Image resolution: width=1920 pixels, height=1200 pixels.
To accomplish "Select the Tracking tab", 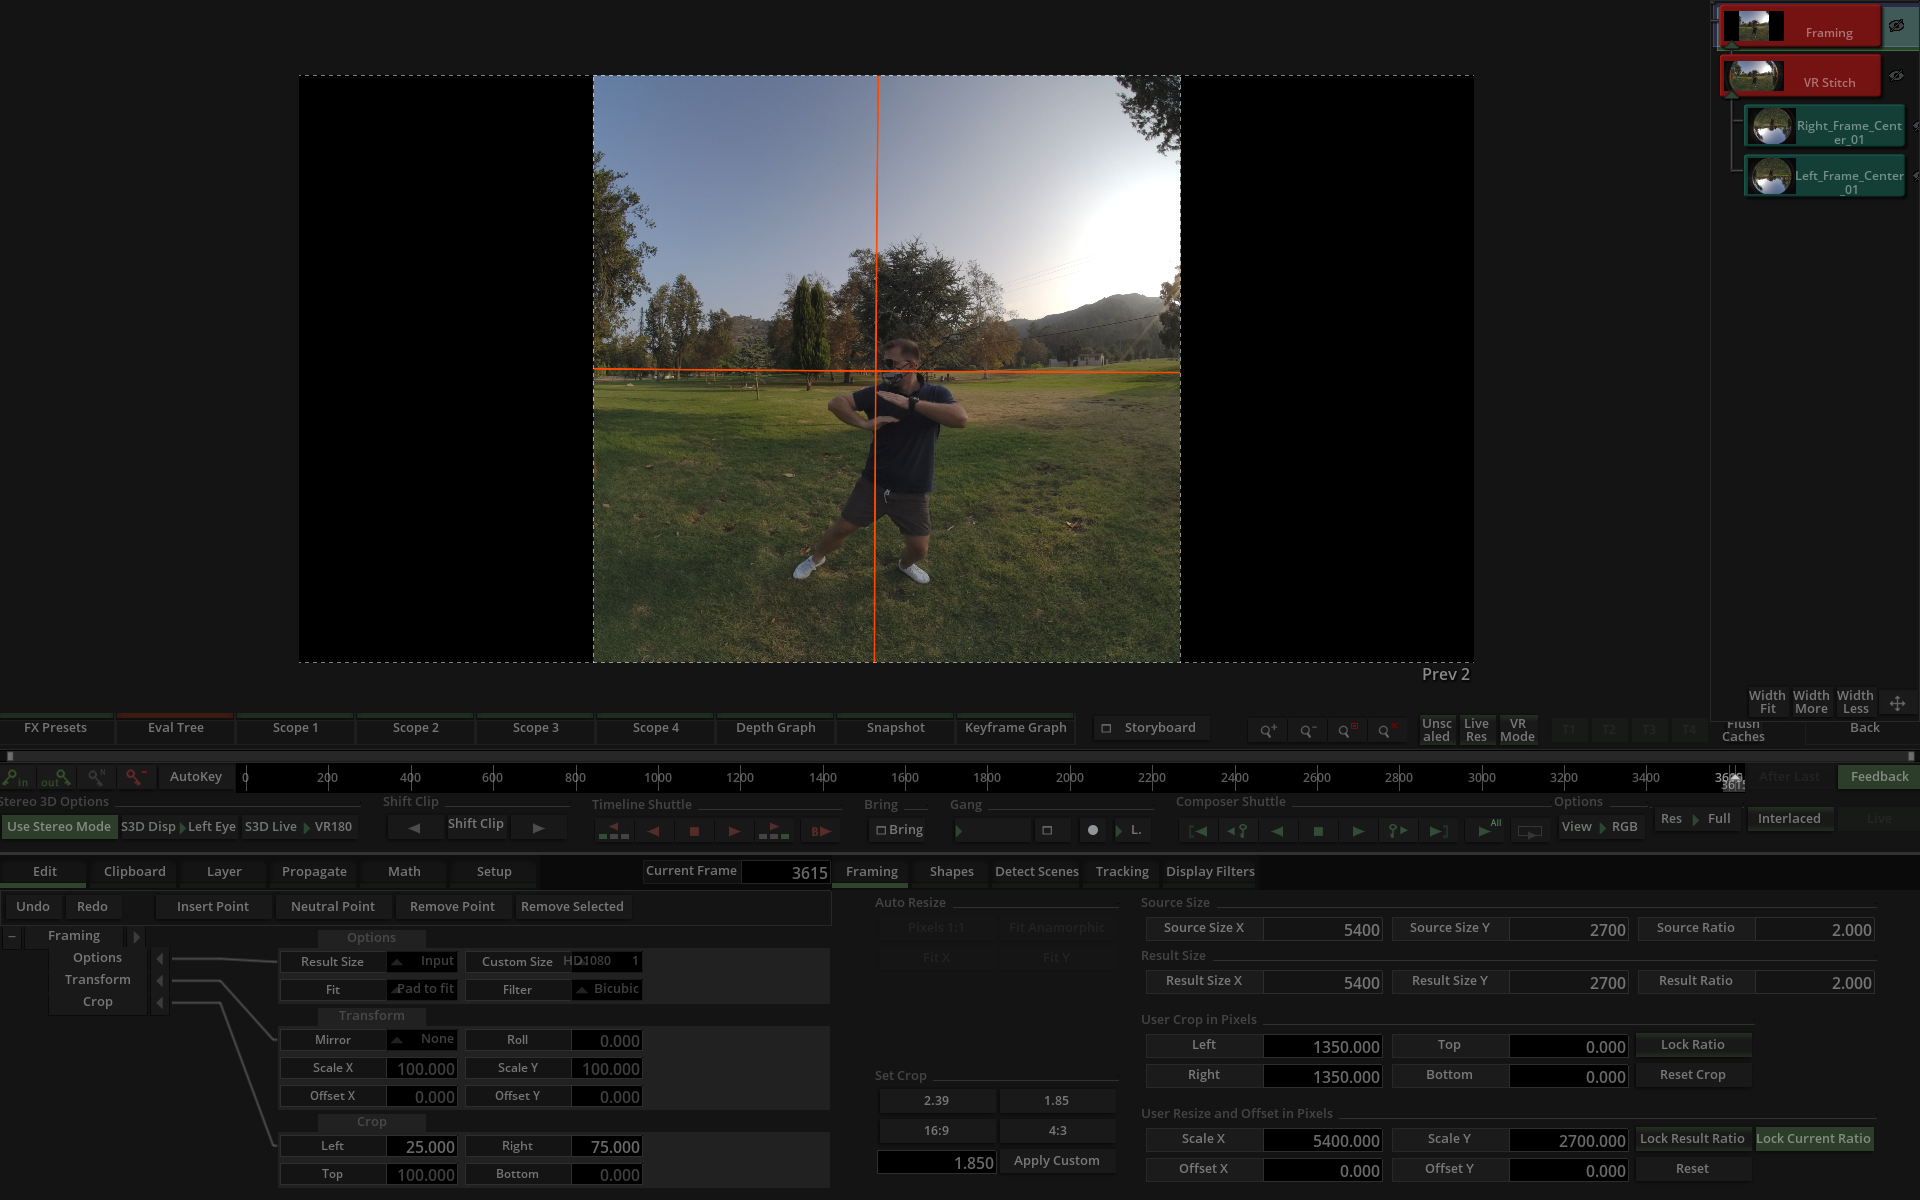I will (1121, 871).
